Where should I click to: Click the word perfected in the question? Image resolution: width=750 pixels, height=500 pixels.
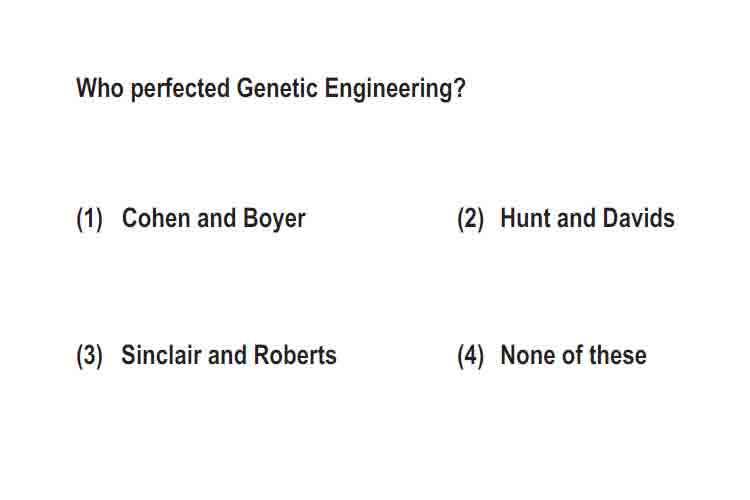(180, 89)
